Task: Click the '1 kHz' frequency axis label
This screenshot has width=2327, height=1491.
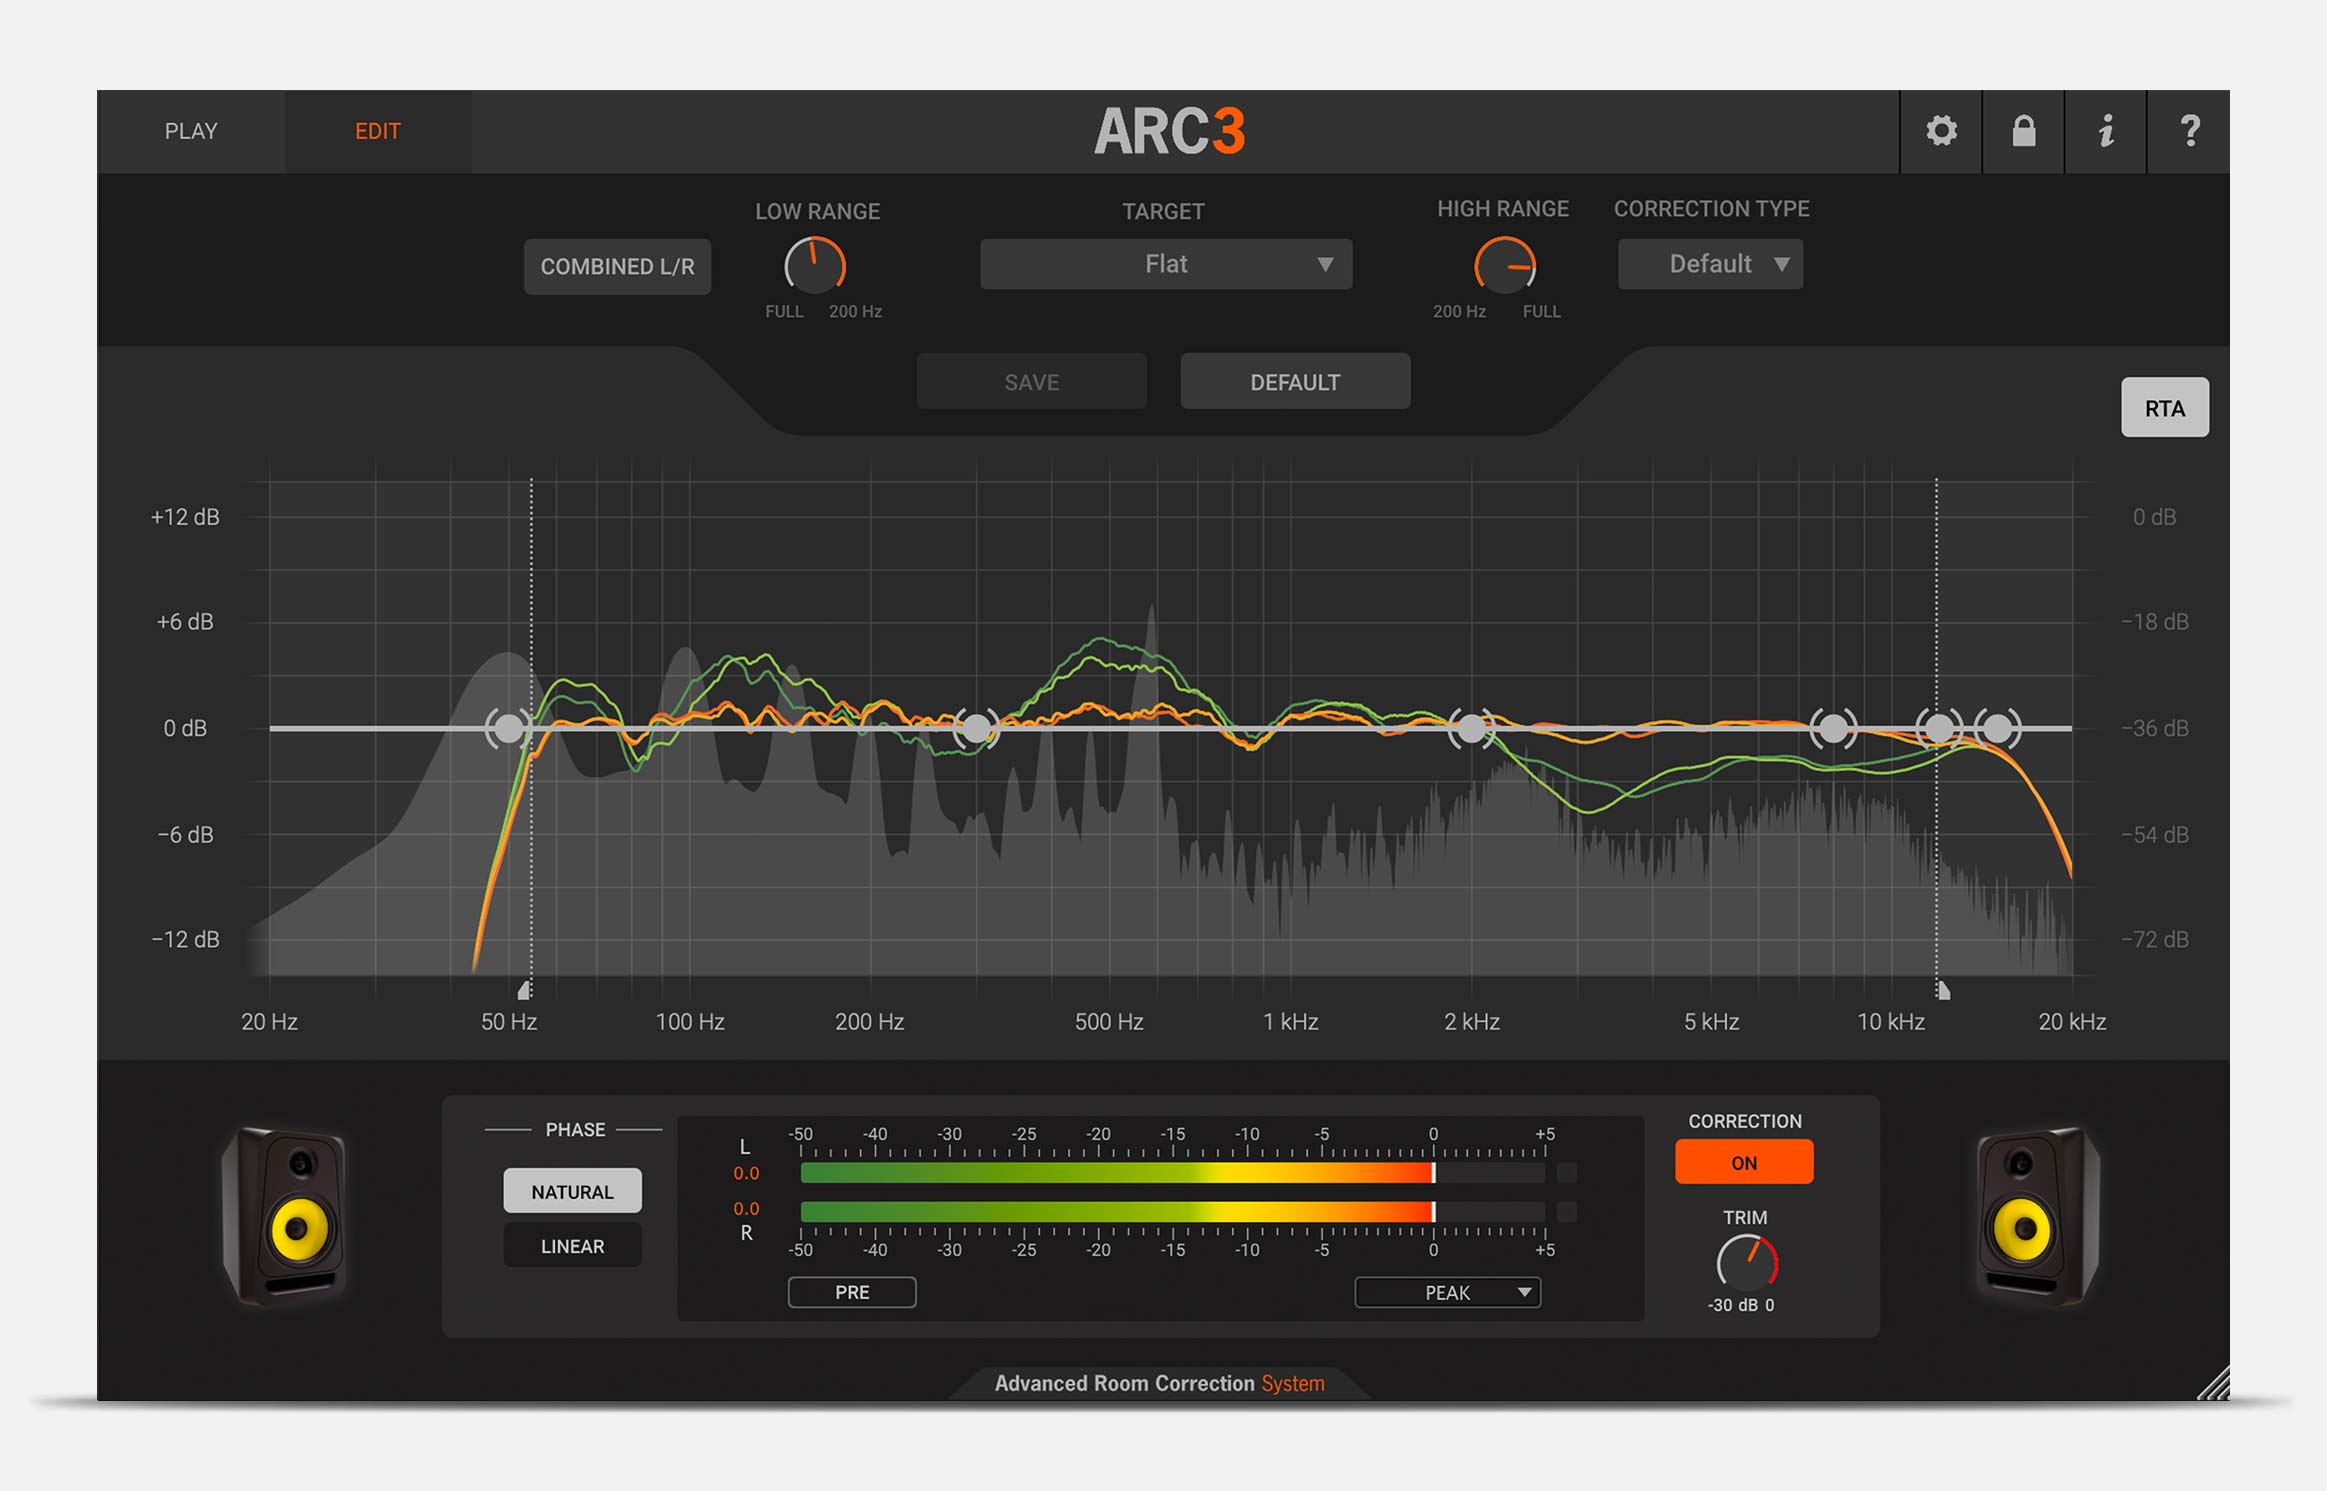Action: [1290, 1021]
